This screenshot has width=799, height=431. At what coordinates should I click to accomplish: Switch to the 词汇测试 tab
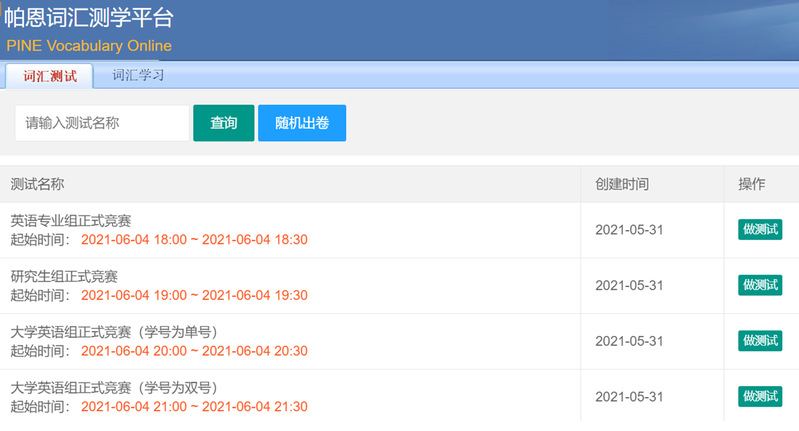point(49,75)
